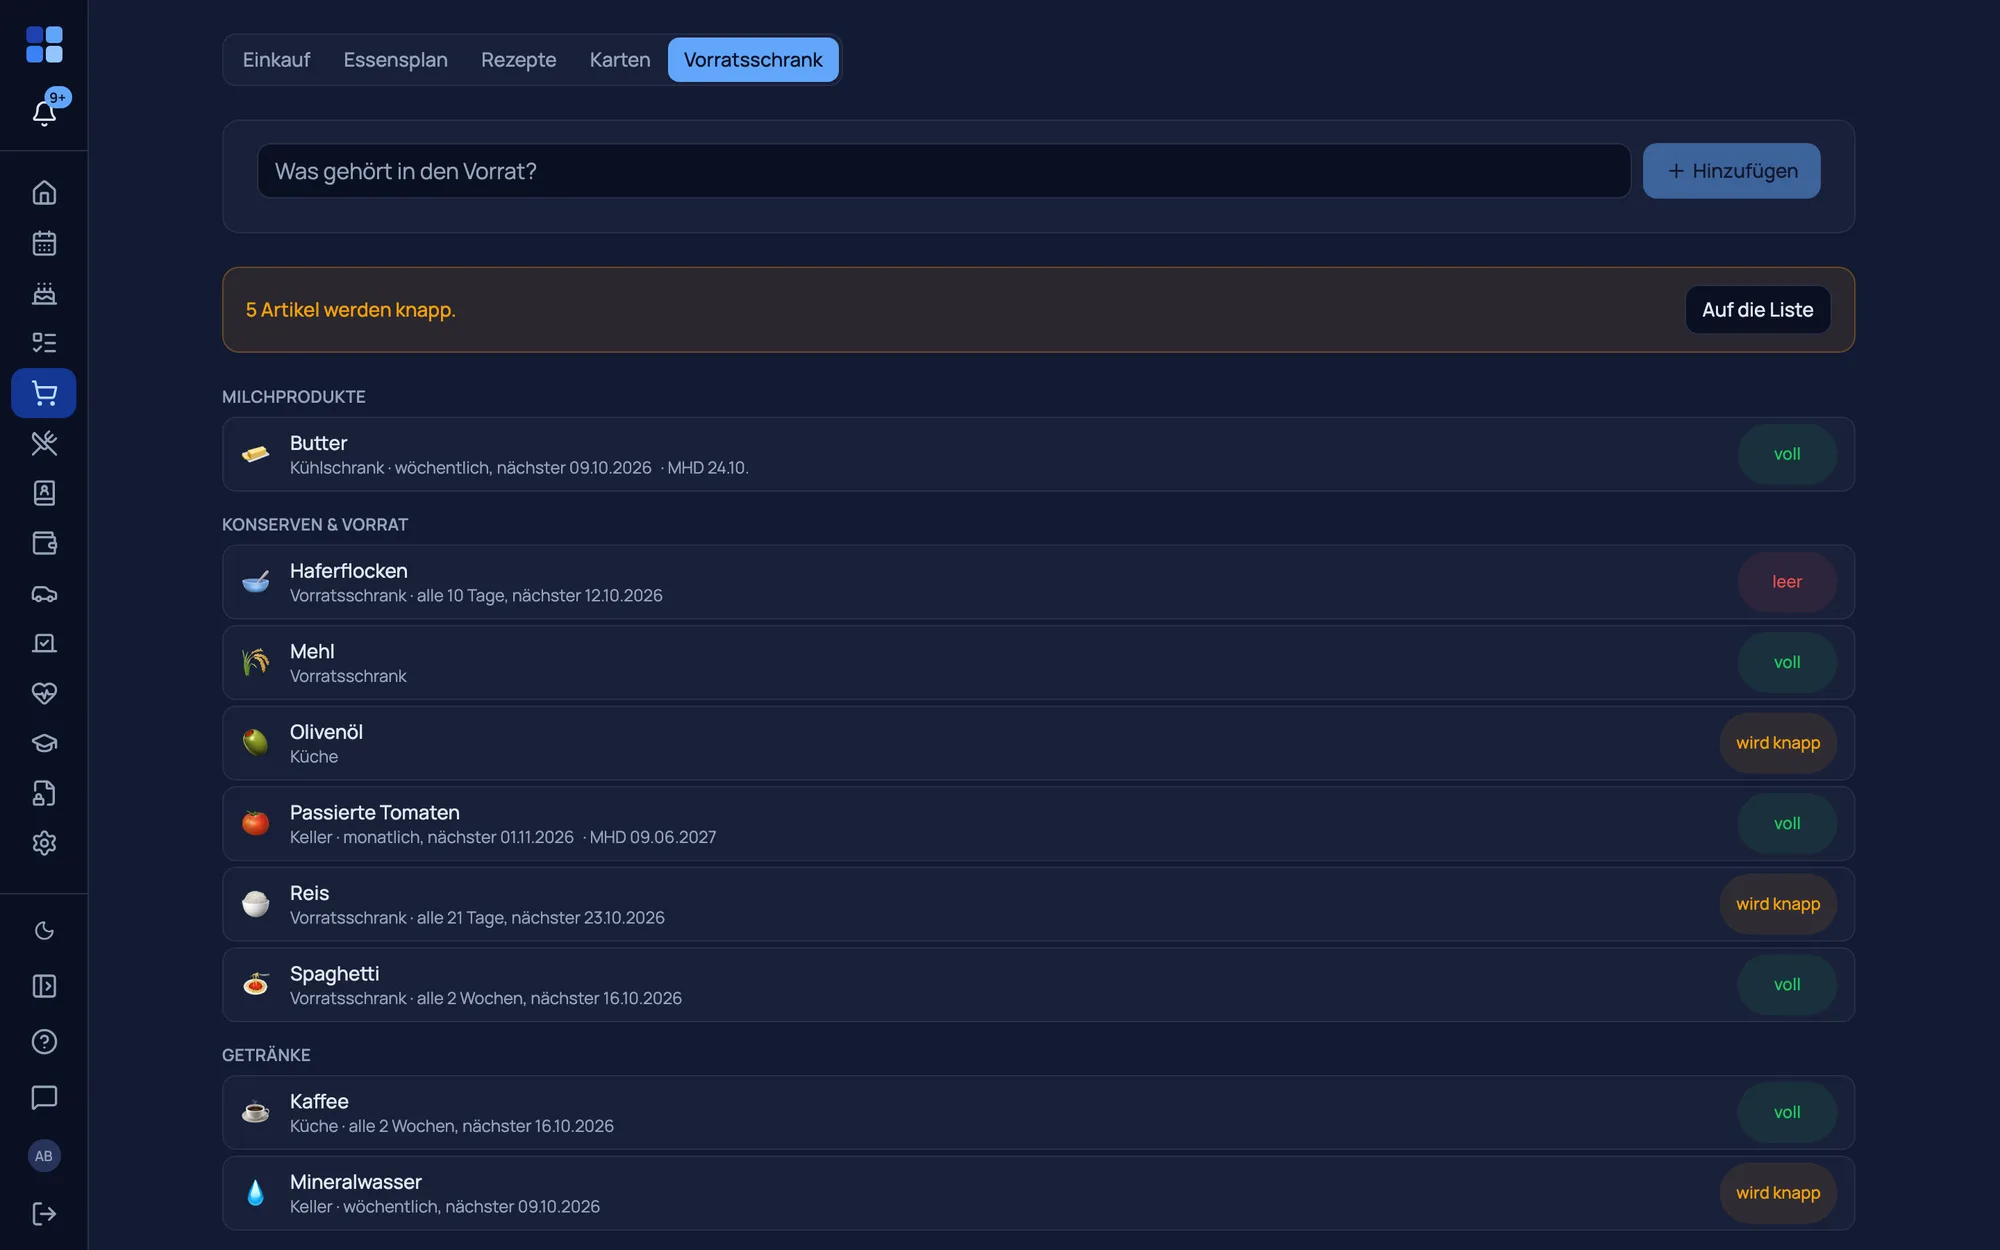This screenshot has height=1250, width=2000.
Task: Open the car icon in sidebar
Action: click(44, 593)
